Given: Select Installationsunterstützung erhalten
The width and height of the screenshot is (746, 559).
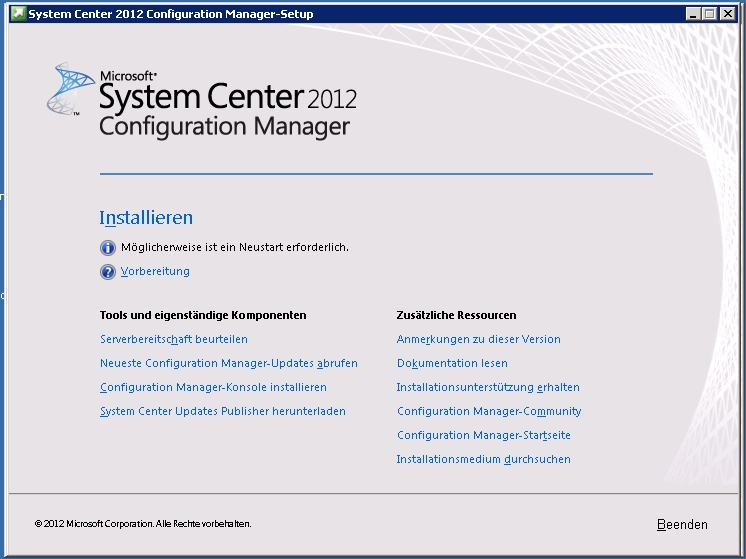Looking at the screenshot, I should pyautogui.click(x=488, y=388).
